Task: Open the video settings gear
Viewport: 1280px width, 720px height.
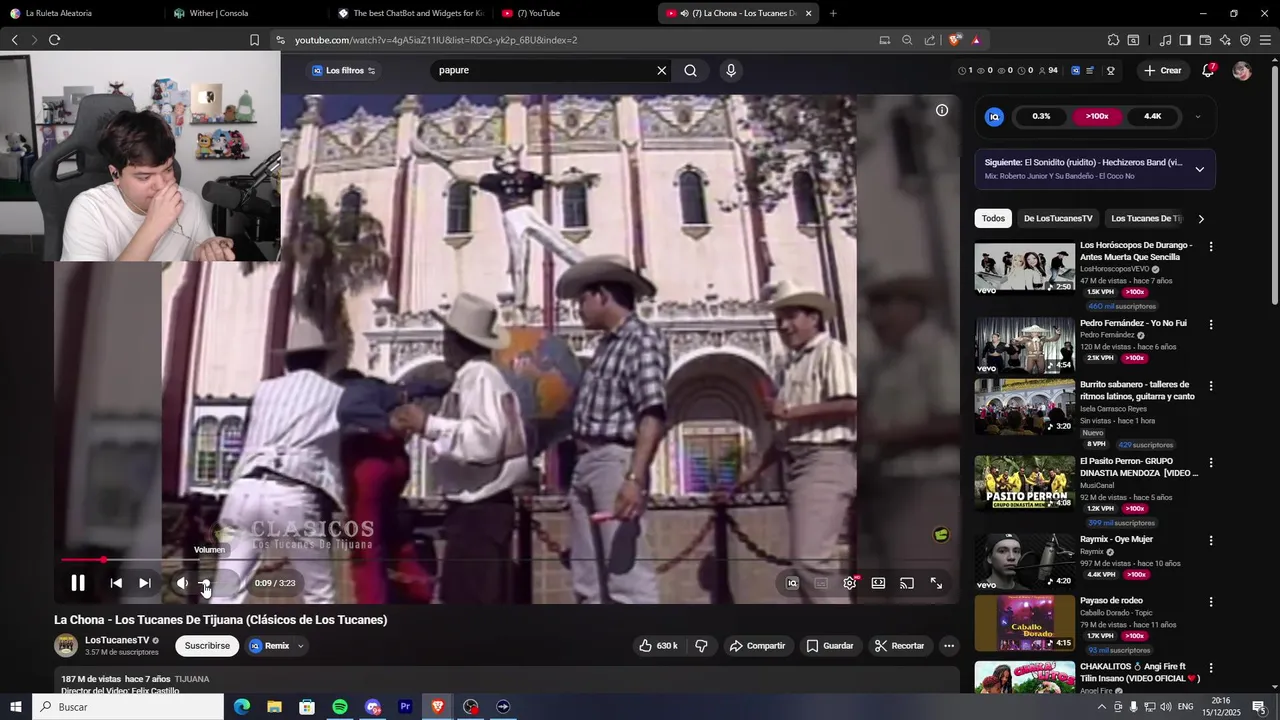Action: [x=850, y=583]
